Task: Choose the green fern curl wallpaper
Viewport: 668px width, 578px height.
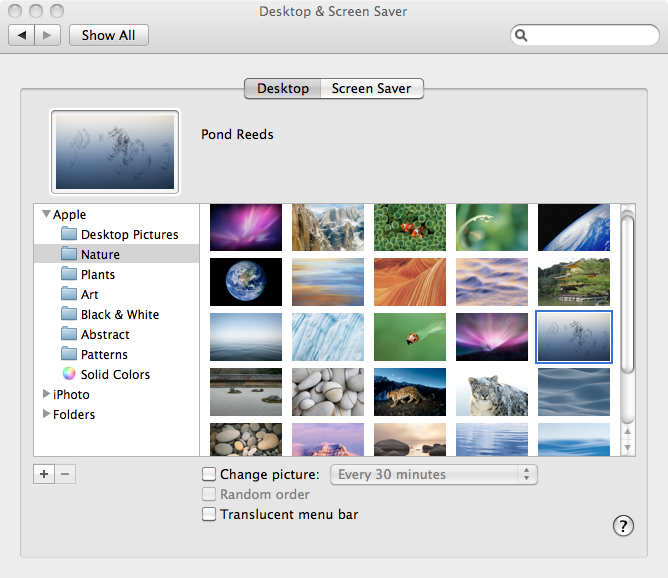Action: [492, 227]
